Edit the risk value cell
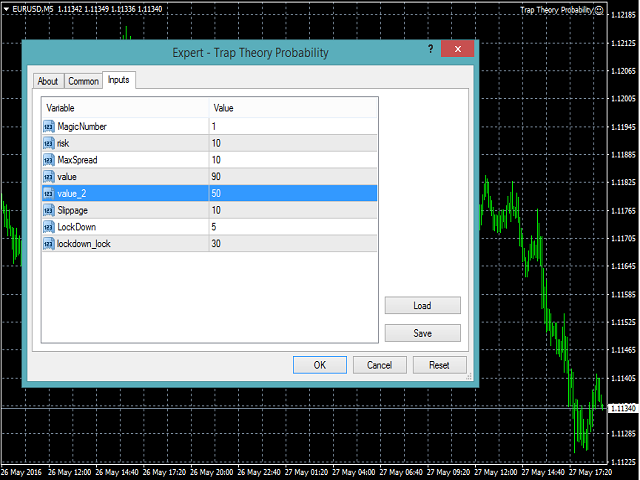Screen dimensions: 640x480 tap(293, 143)
